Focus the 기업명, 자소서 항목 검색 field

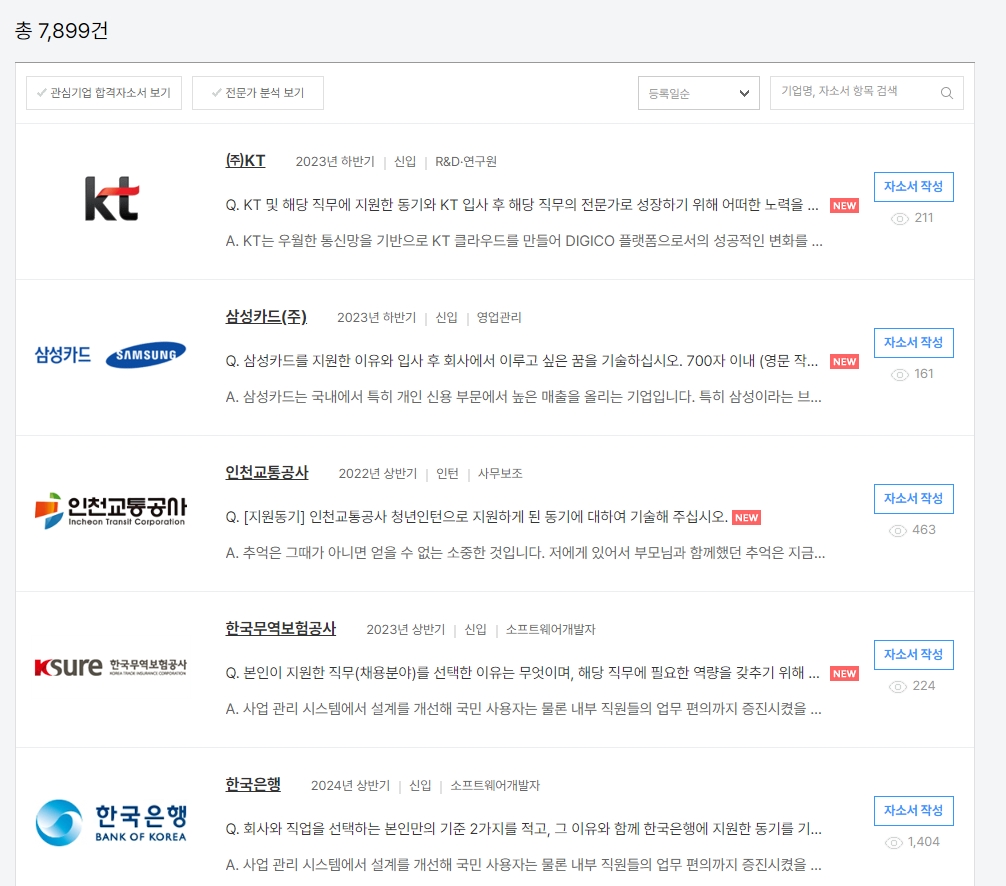point(866,93)
